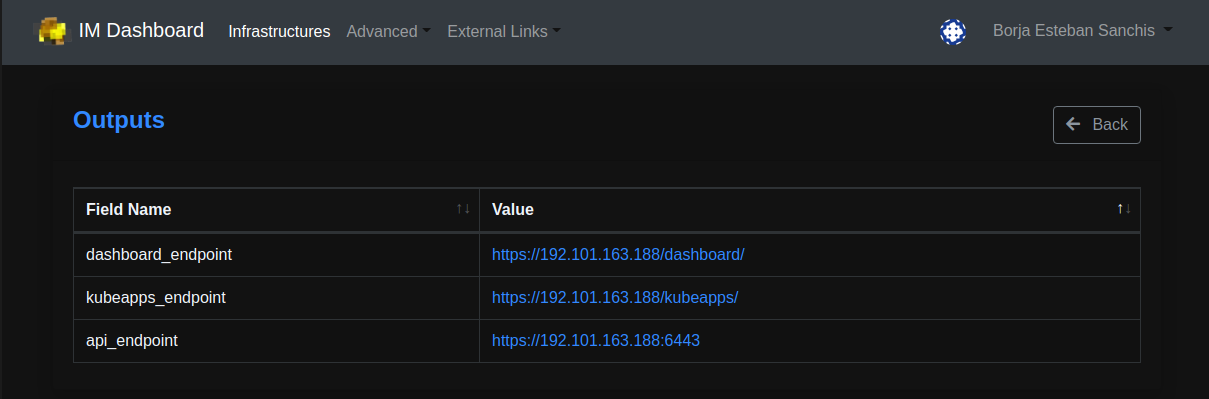Click the IM Dashboard logo icon
This screenshot has height=399, width=1209.
[52, 31]
